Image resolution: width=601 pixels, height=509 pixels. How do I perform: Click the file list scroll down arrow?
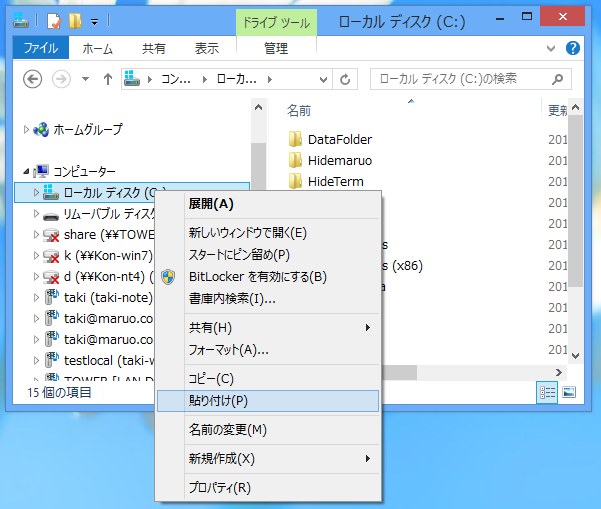(575, 356)
